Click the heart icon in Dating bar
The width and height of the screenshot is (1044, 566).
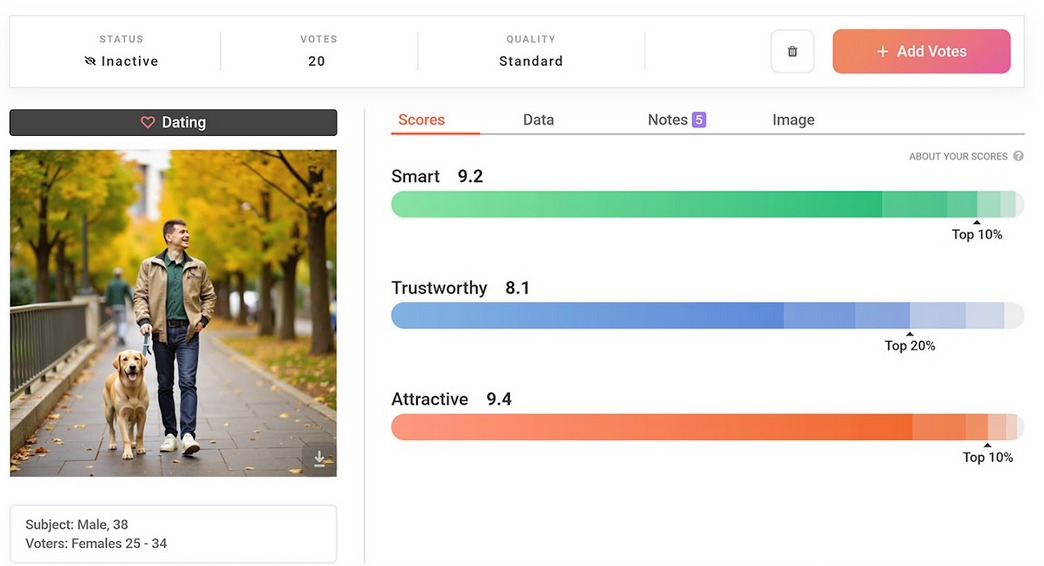coord(148,123)
